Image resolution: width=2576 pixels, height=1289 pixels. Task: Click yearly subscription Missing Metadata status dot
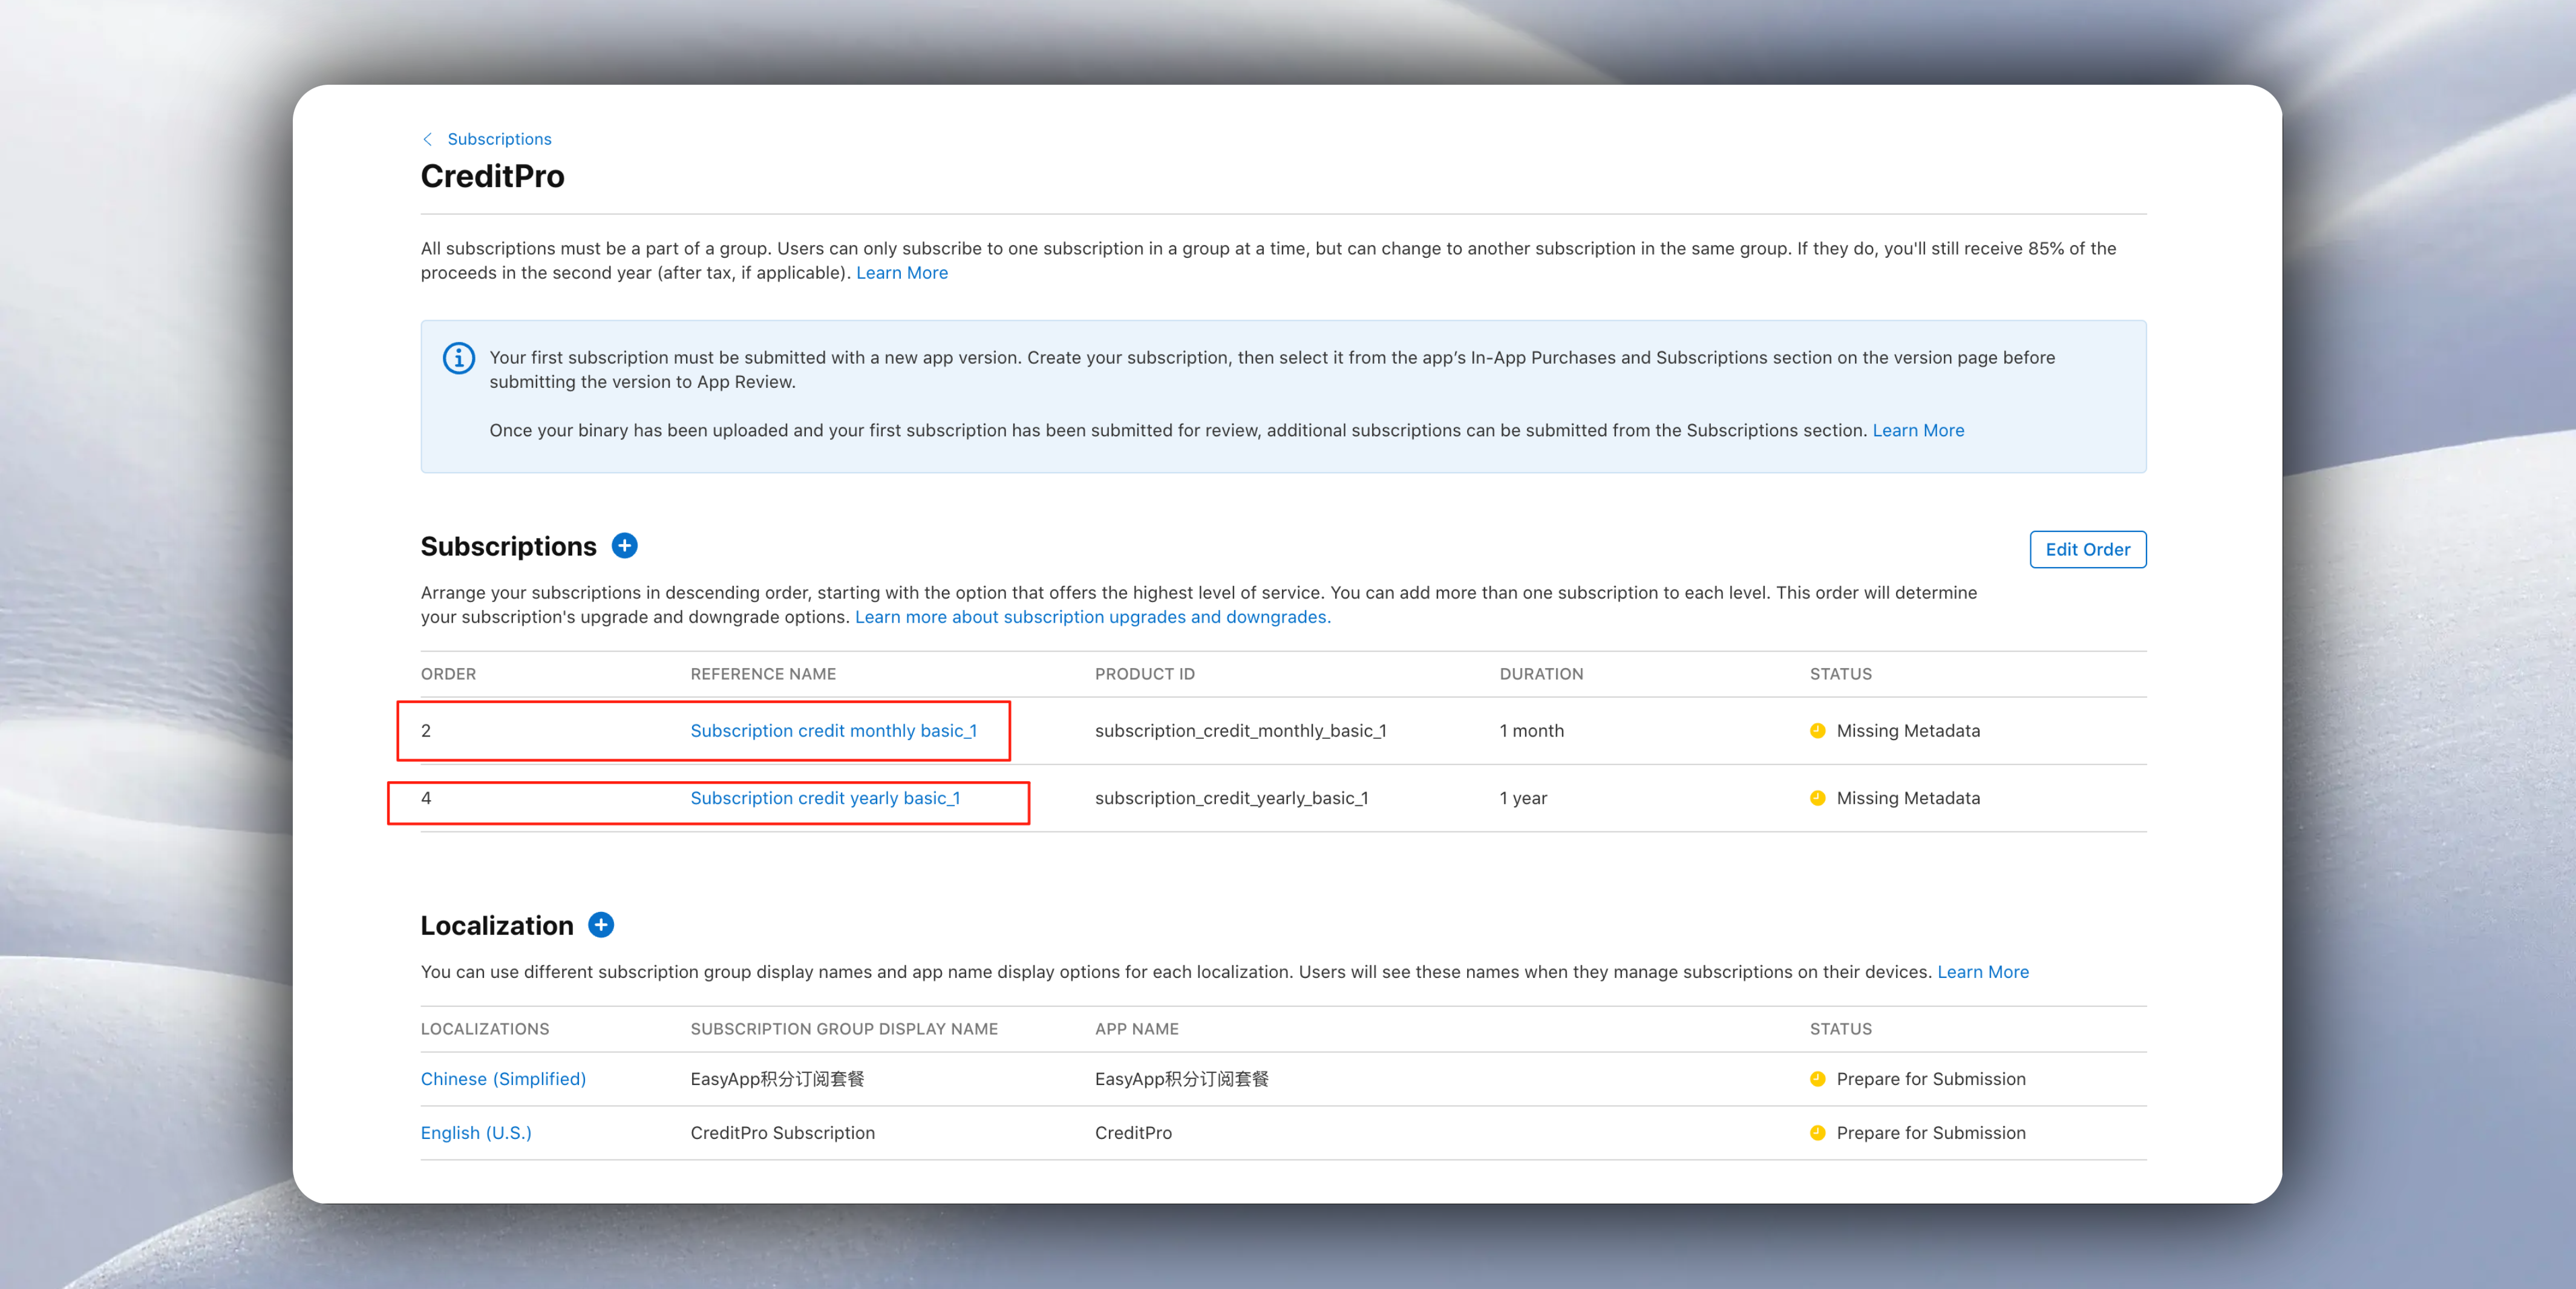tap(1817, 798)
